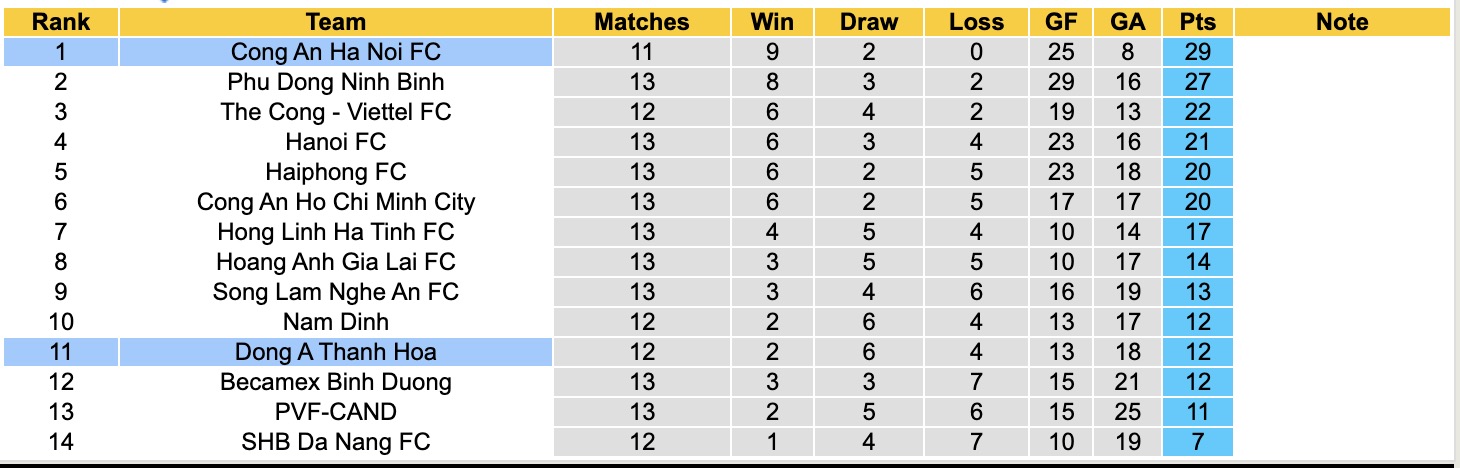
Task: Select Cong An Ho Chi Minh City
Action: click(x=336, y=202)
